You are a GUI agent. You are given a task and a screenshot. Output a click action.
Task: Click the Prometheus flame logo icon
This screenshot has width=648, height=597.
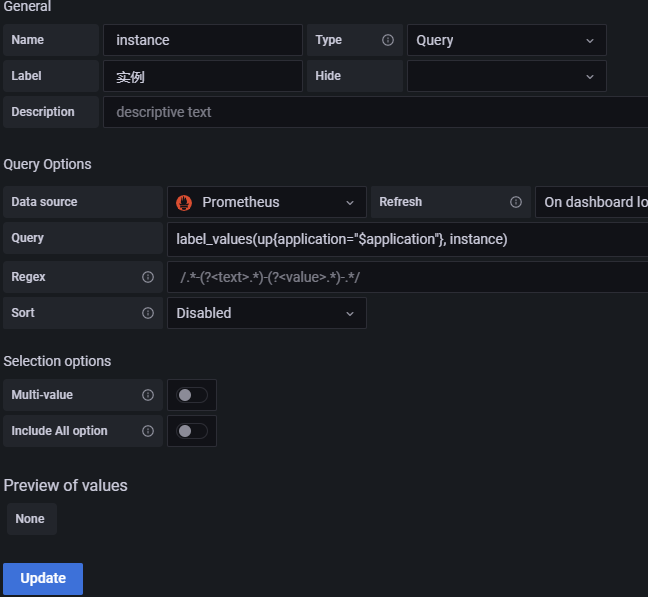point(184,202)
